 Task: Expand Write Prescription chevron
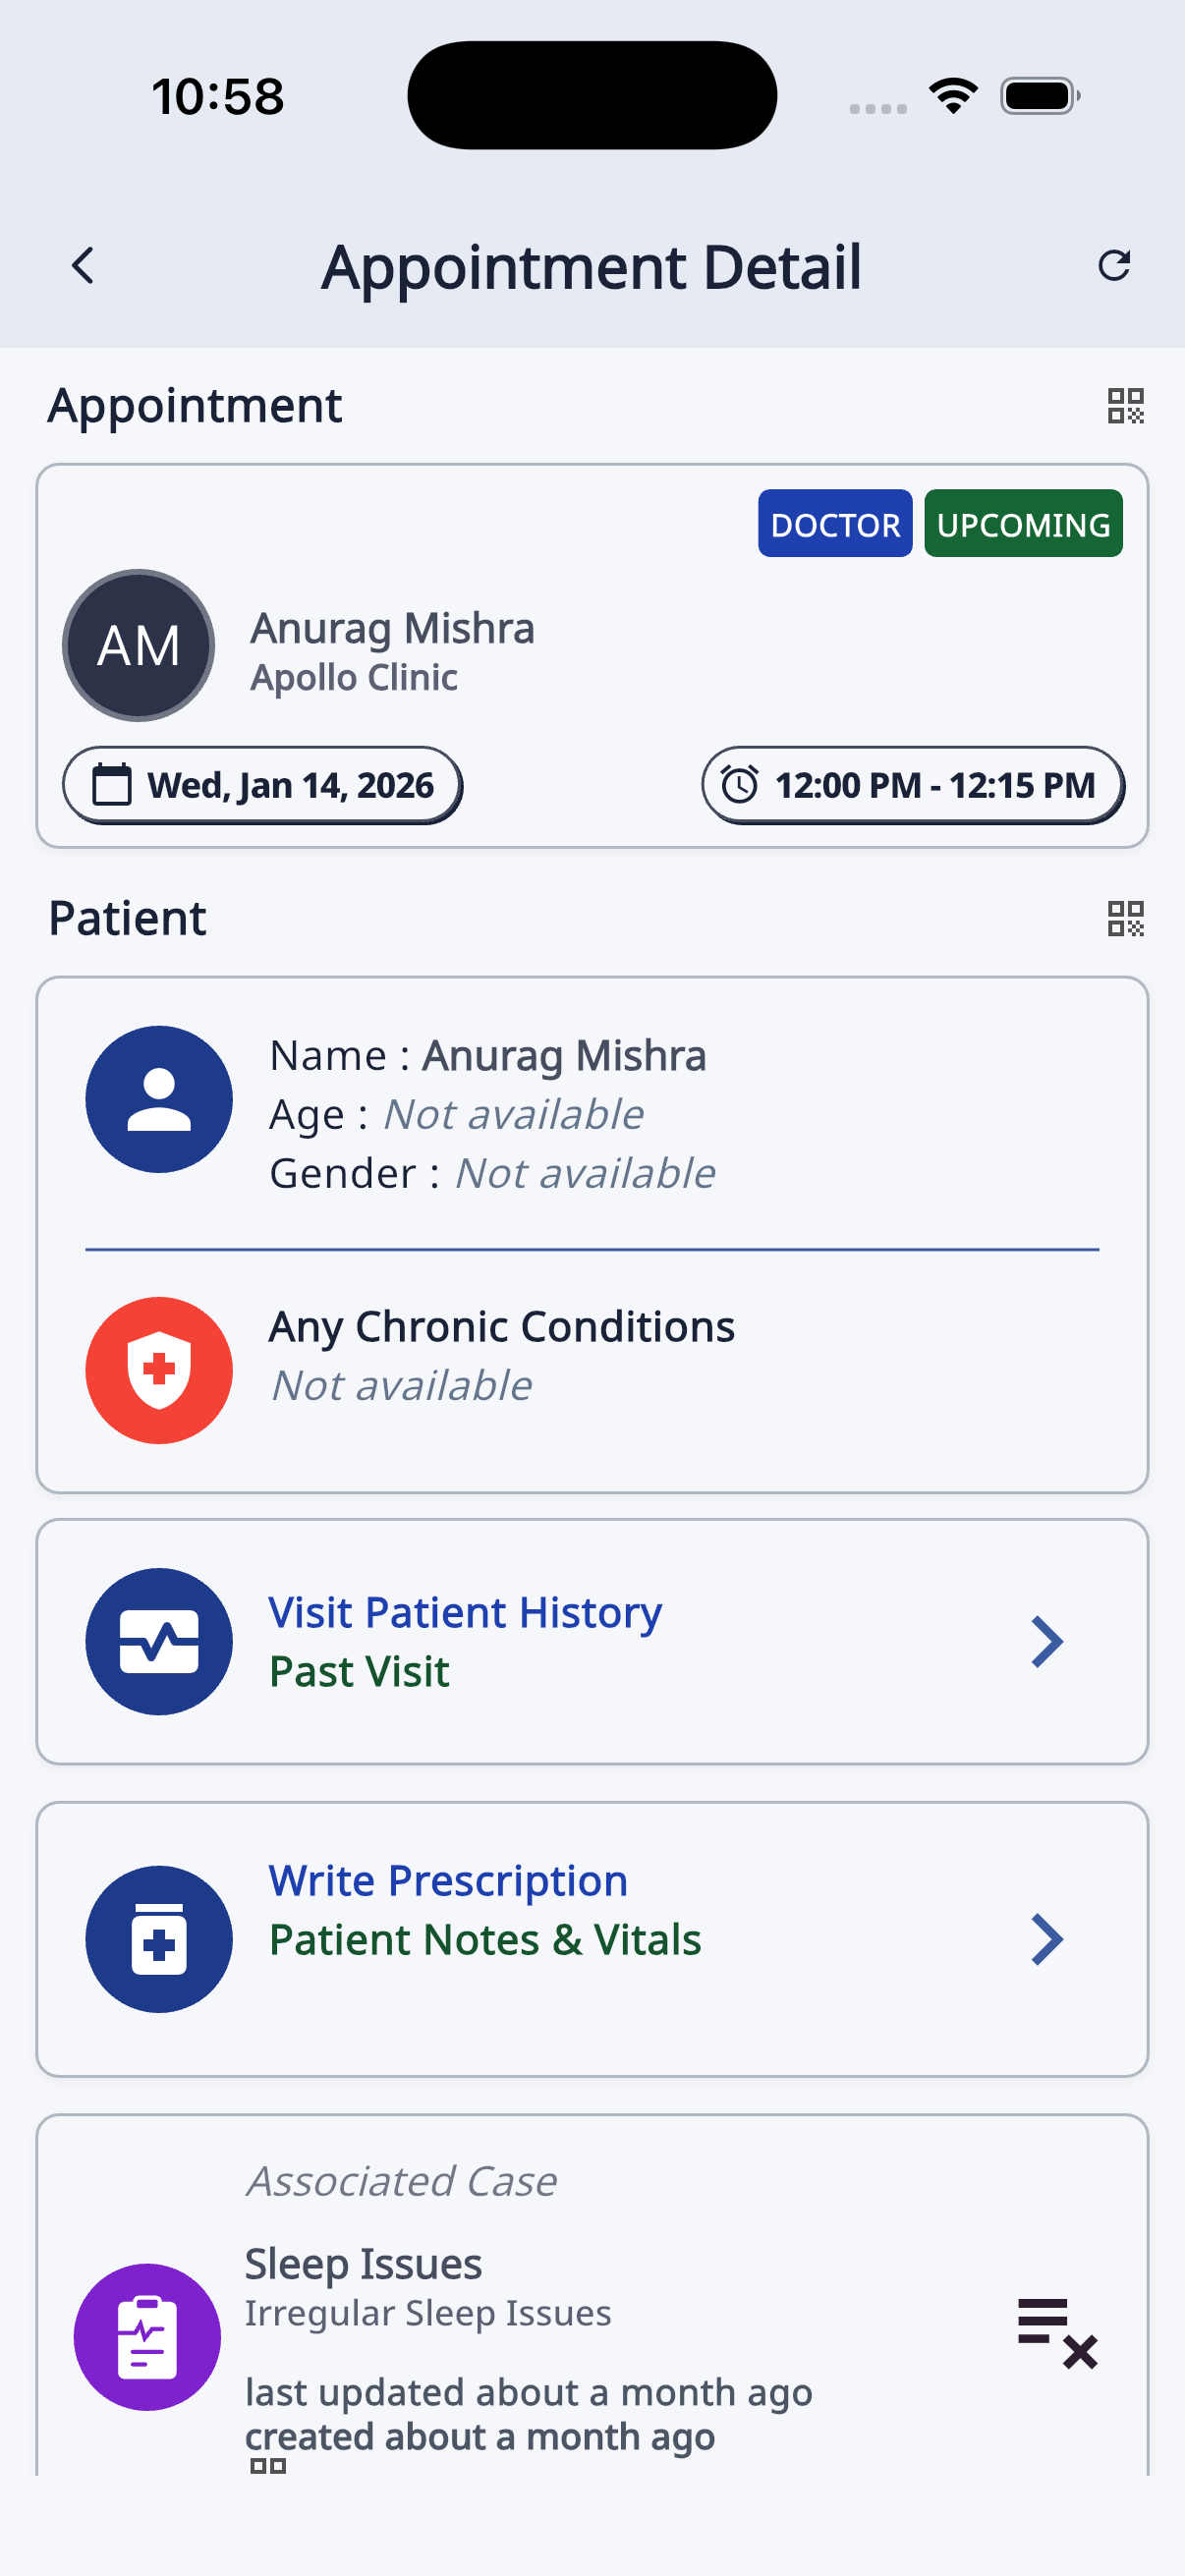[x=1046, y=1939]
